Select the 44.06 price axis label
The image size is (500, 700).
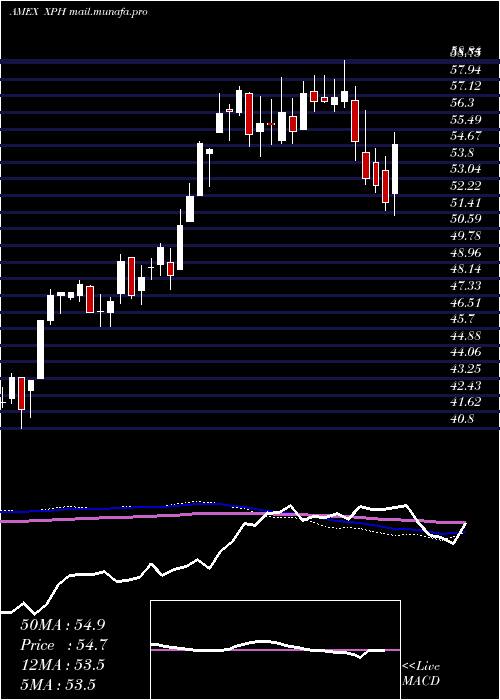point(466,352)
